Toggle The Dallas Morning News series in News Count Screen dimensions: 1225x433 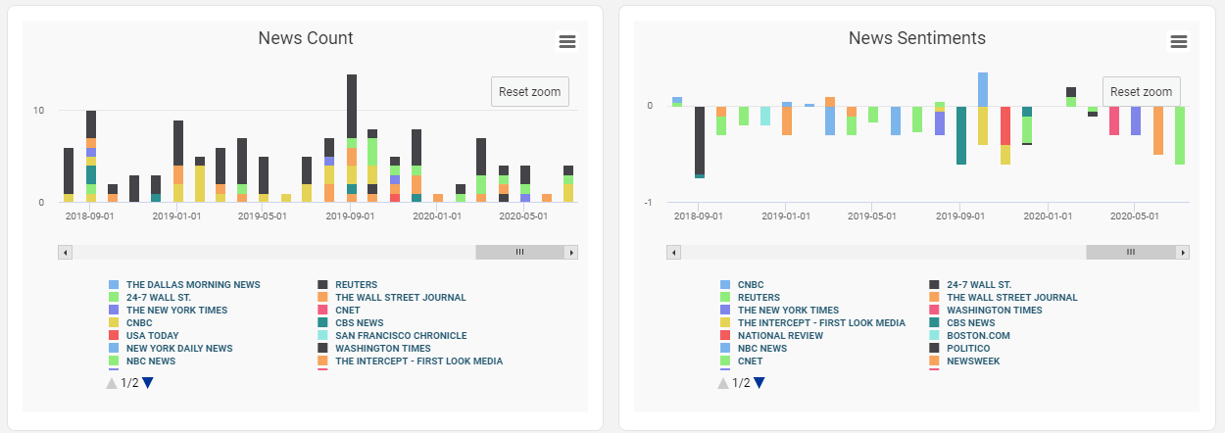coord(192,285)
